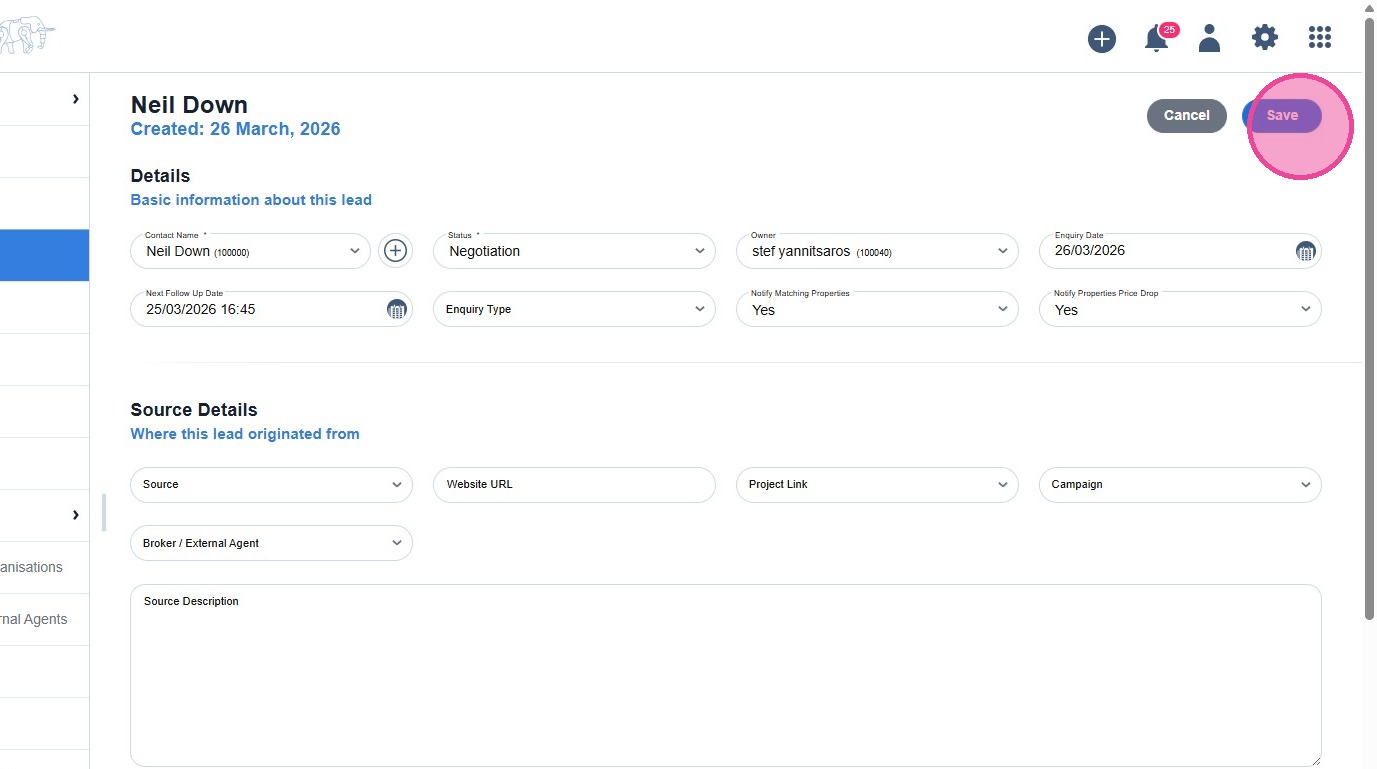Click the Next Follow Up Date value
Image resolution: width=1377 pixels, height=769 pixels.
201,309
